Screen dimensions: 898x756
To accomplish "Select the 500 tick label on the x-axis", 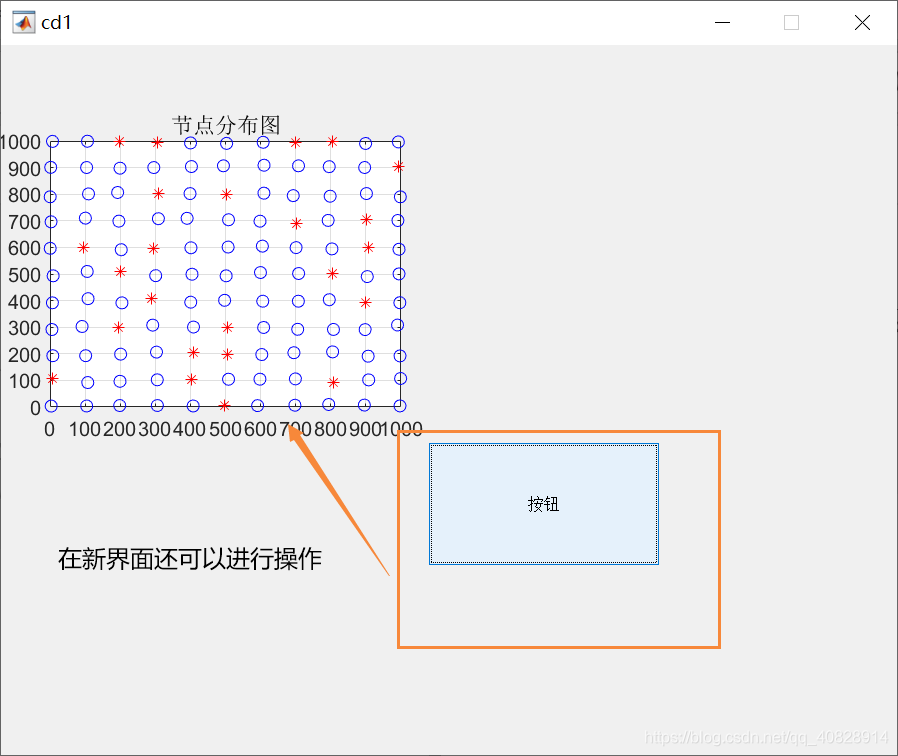I will click(x=224, y=430).
